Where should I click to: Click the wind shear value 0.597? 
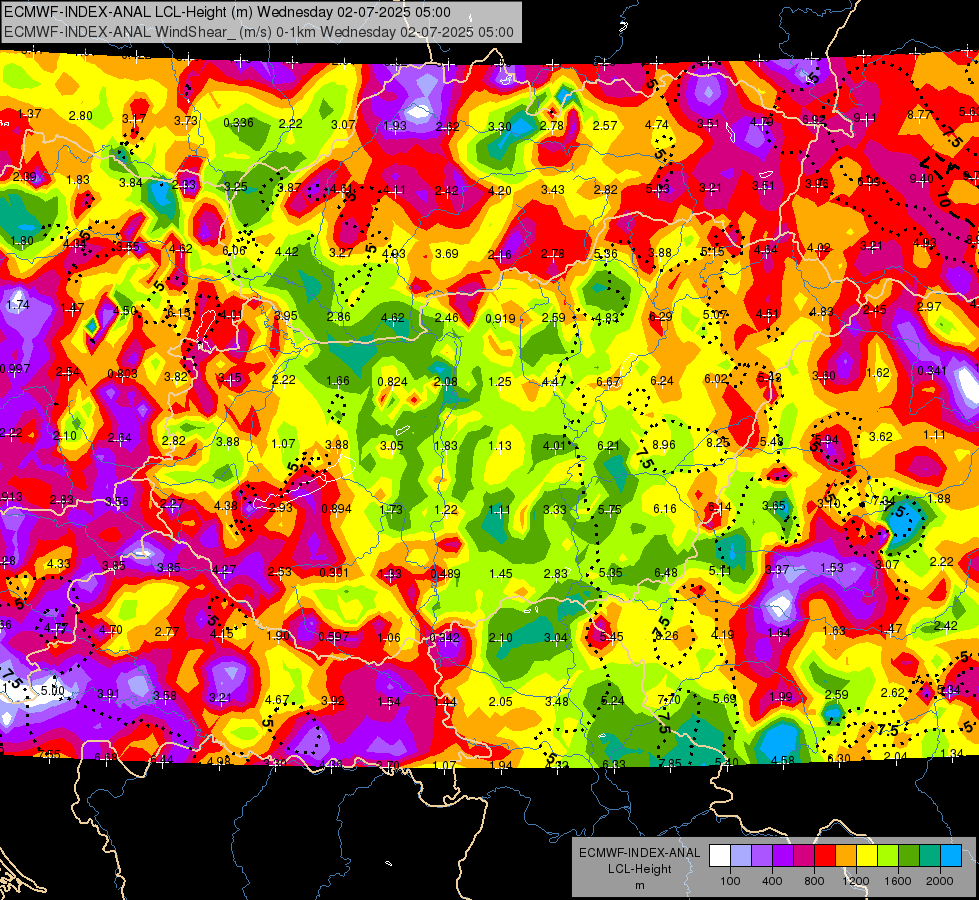pos(333,636)
